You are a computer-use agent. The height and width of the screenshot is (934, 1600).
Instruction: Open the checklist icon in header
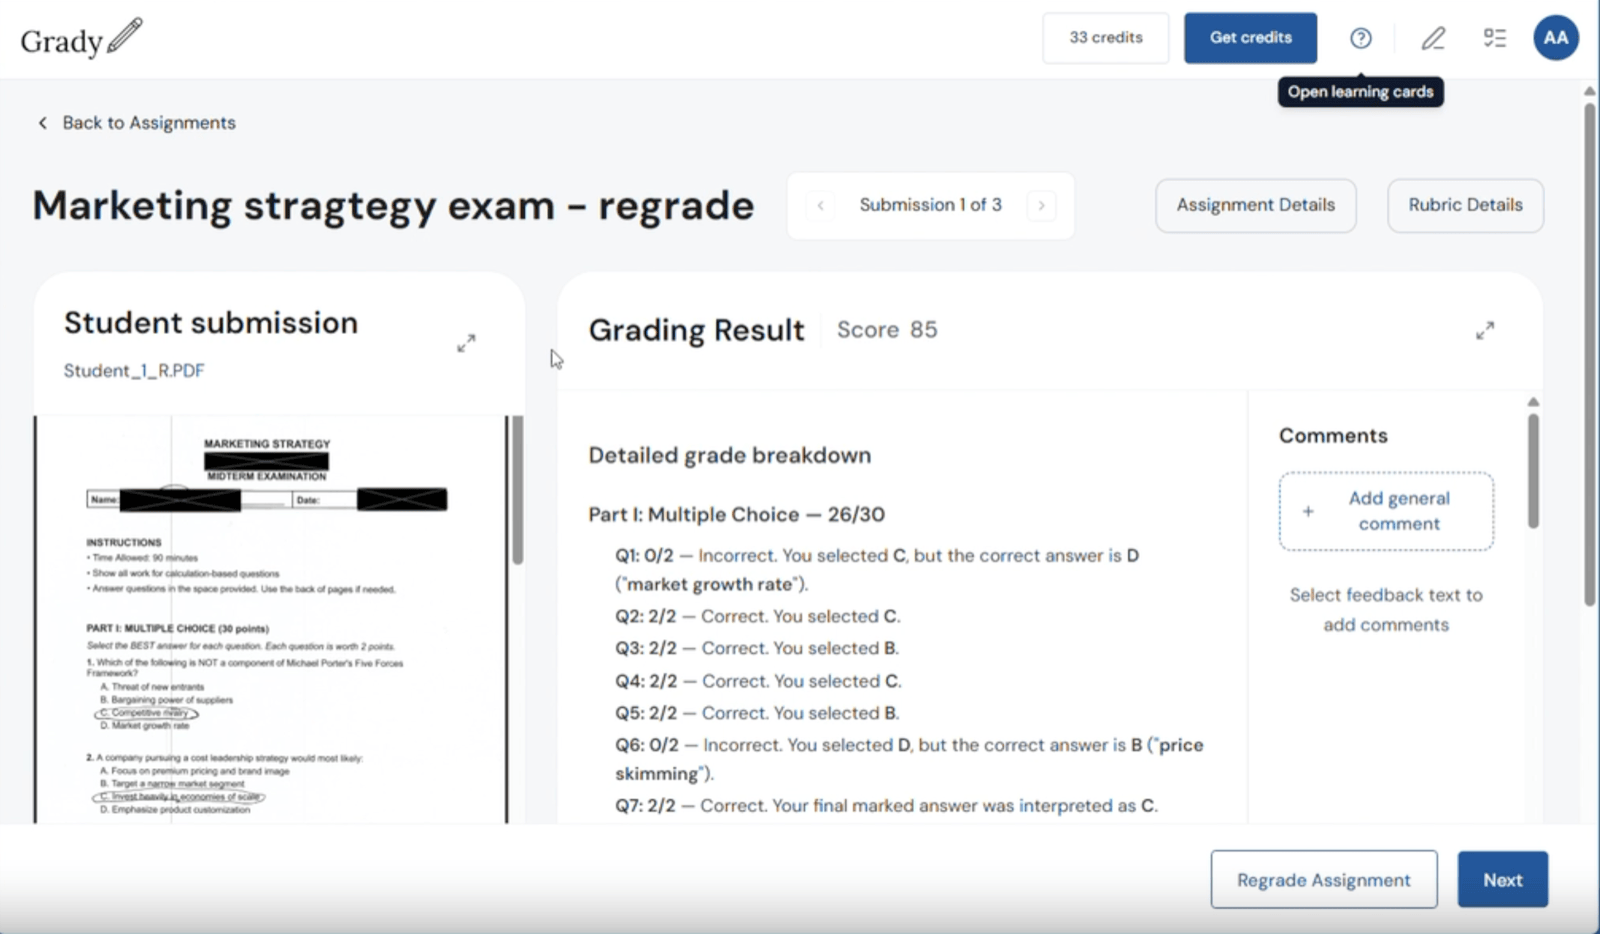point(1495,38)
